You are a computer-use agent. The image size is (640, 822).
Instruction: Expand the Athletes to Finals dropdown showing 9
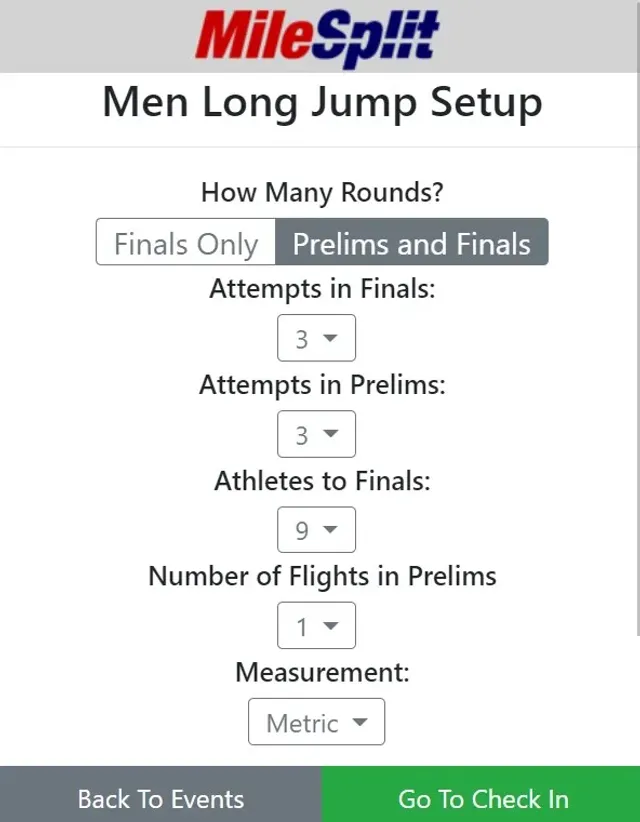(317, 530)
